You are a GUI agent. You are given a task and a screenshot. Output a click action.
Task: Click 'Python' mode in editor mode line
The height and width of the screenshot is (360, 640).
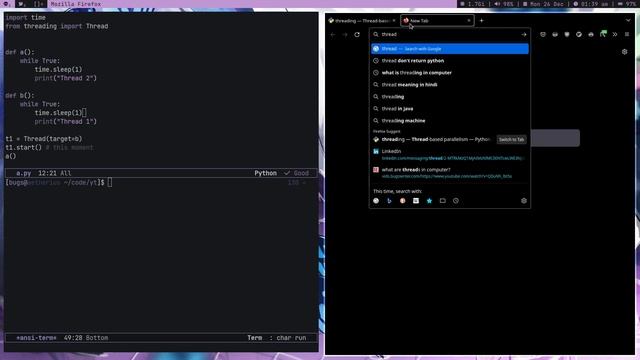[265, 173]
